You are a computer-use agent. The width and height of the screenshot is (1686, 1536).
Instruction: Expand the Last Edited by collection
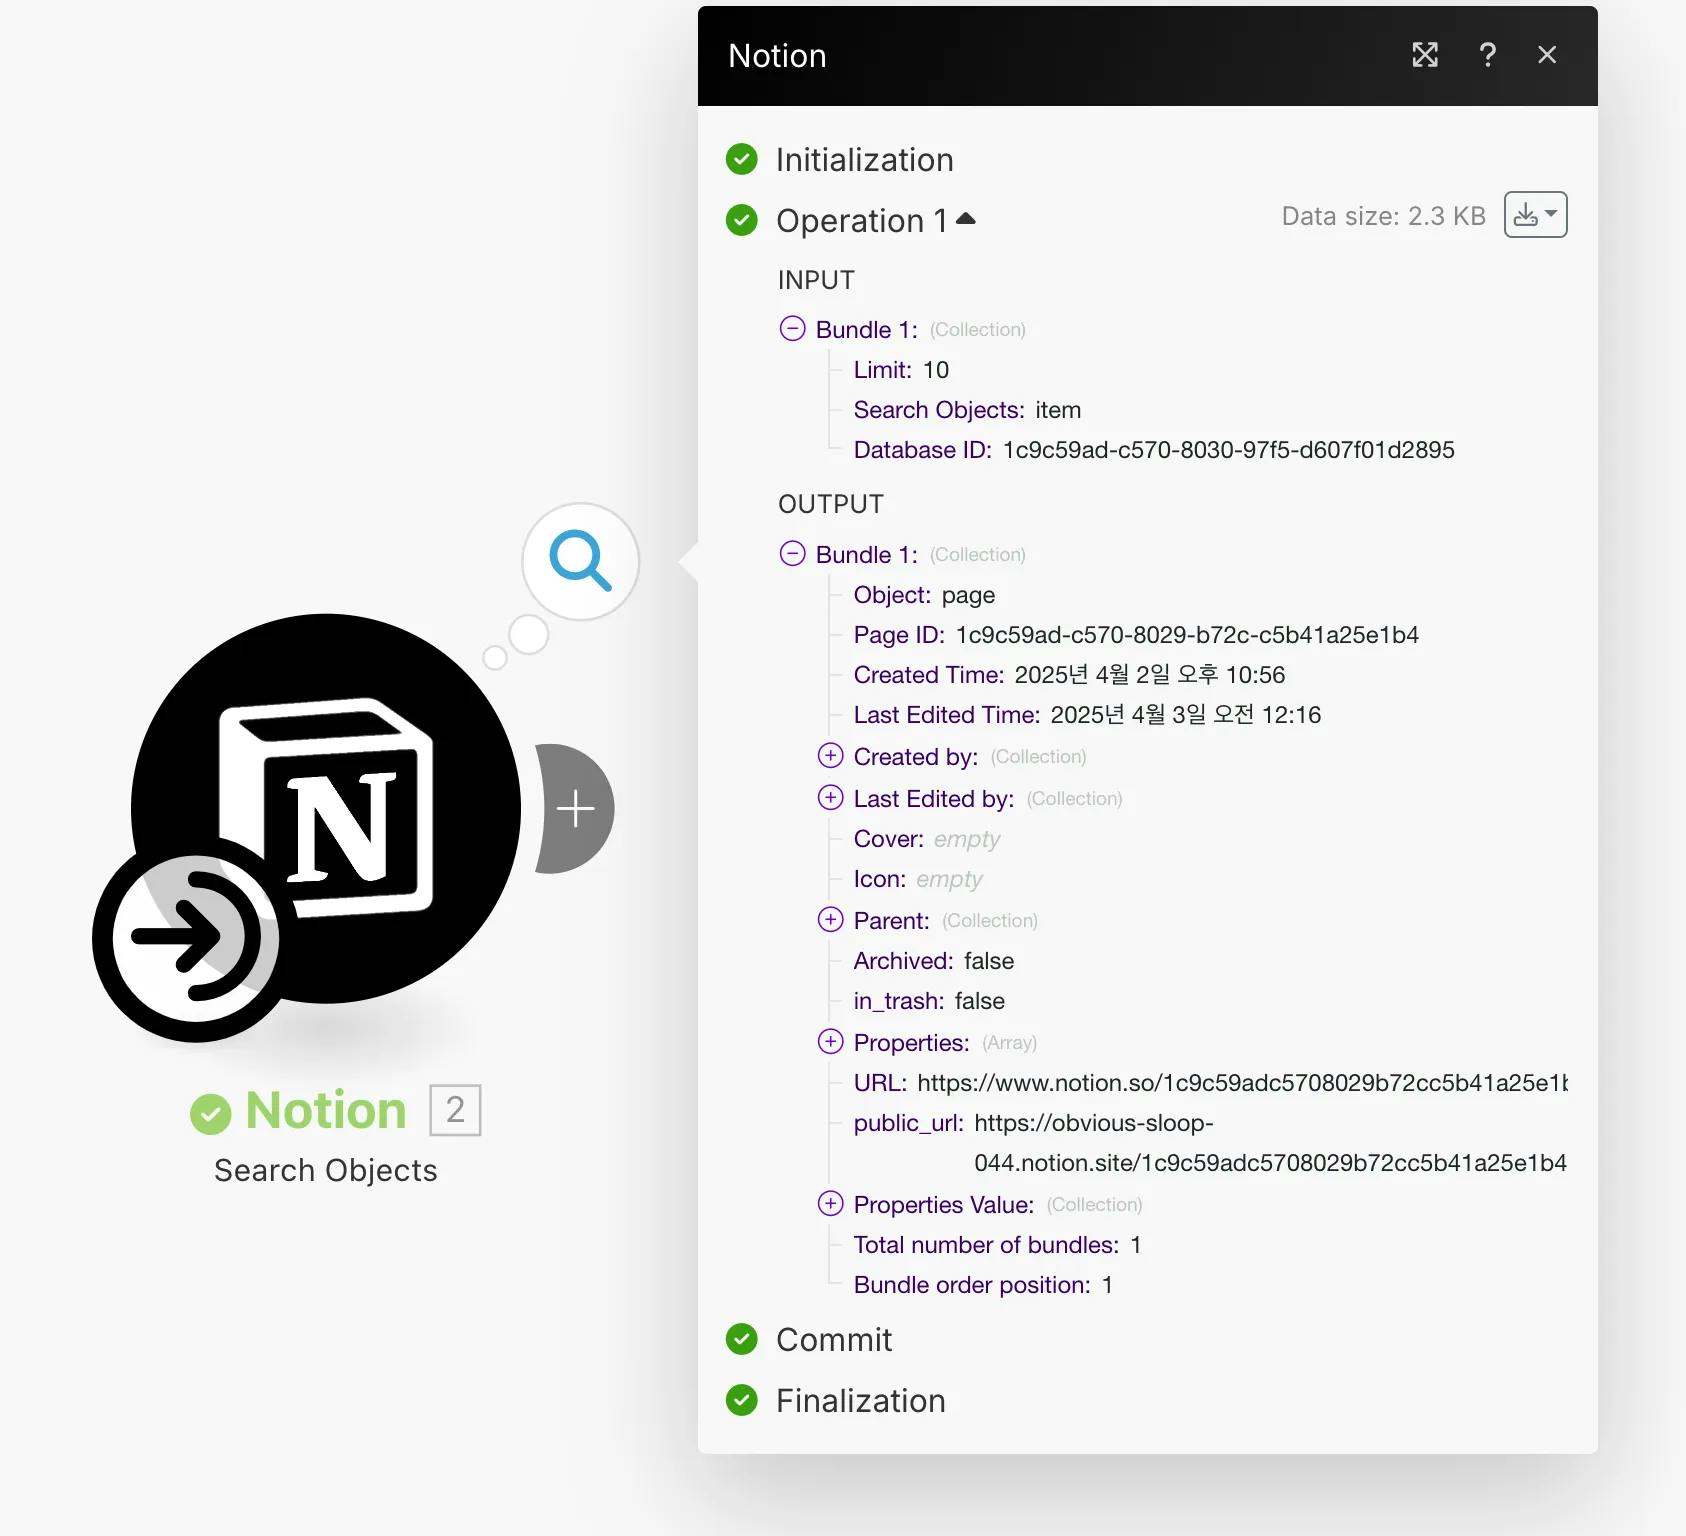tap(830, 798)
